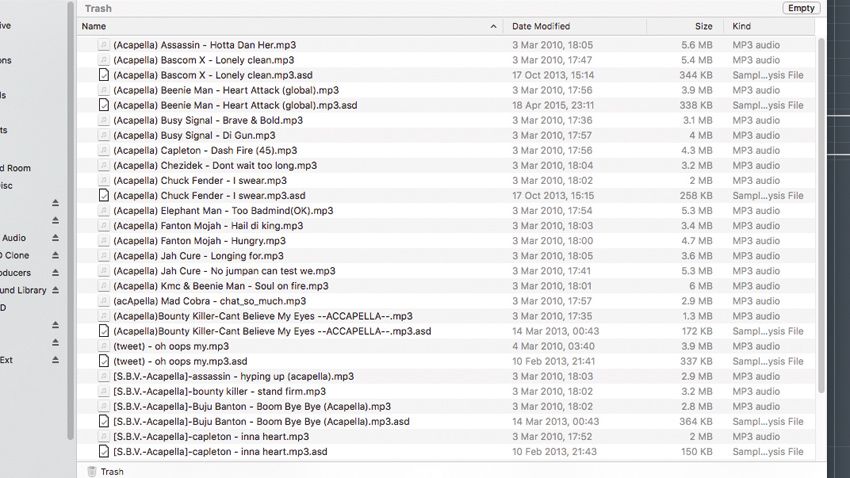Eject the sidebar volume ending in "ound Library"
The width and height of the screenshot is (850, 478).
pyautogui.click(x=56, y=290)
